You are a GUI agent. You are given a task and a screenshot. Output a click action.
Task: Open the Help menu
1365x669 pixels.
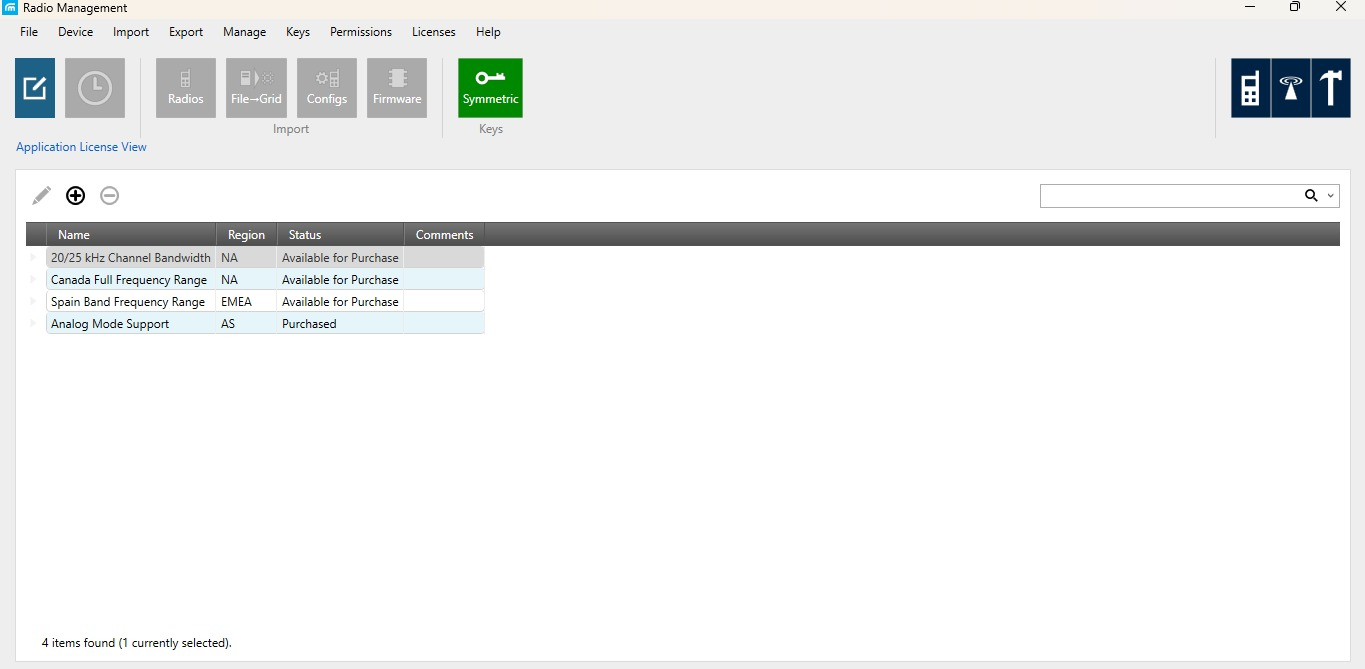(x=488, y=32)
